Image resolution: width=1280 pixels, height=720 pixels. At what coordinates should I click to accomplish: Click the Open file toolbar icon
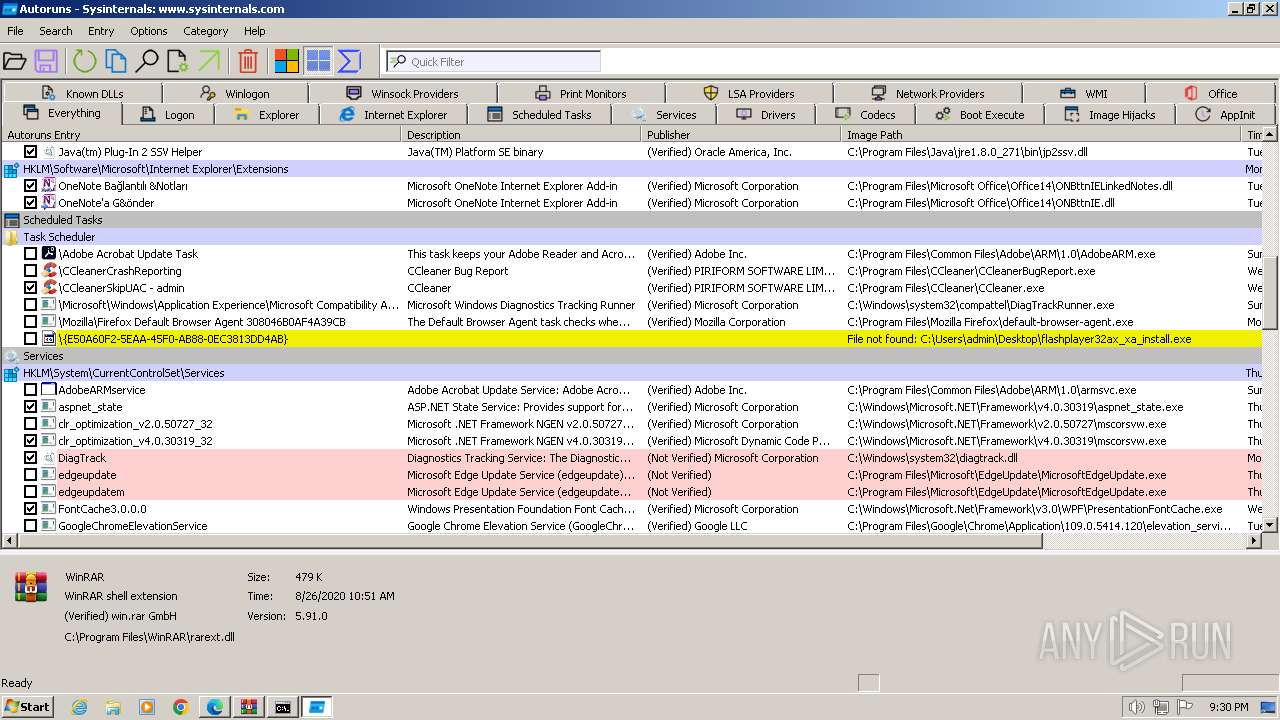tap(15, 61)
